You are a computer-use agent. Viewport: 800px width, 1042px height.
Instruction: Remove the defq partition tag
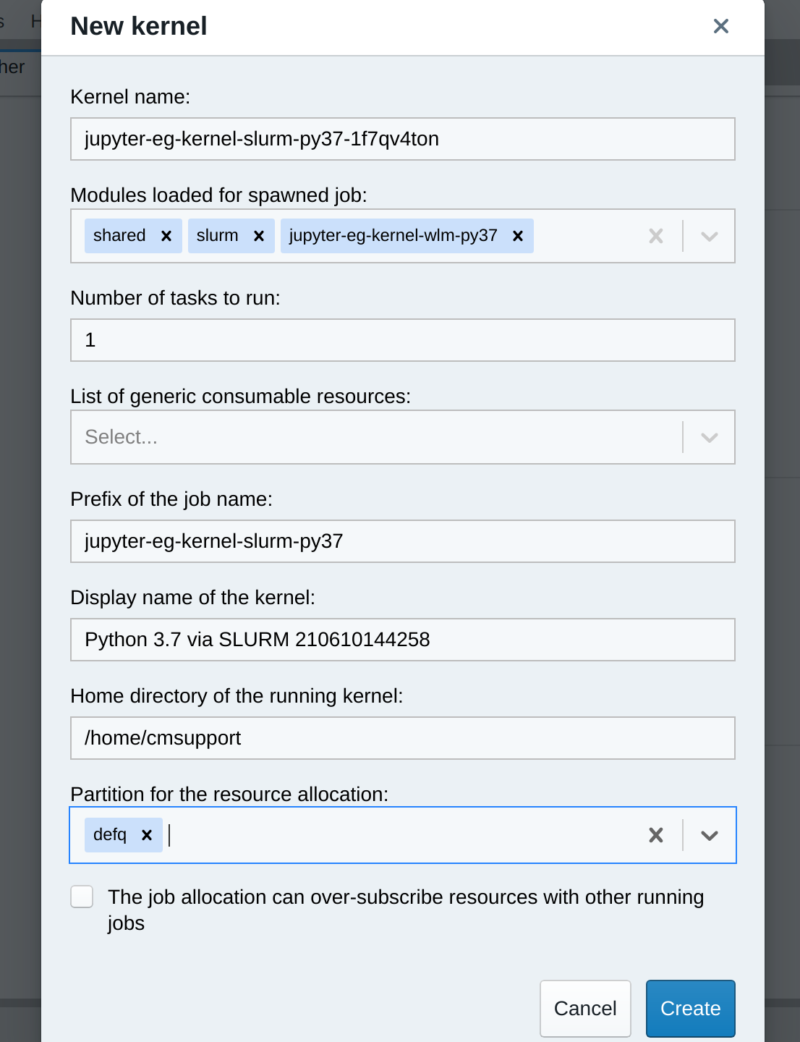point(148,835)
